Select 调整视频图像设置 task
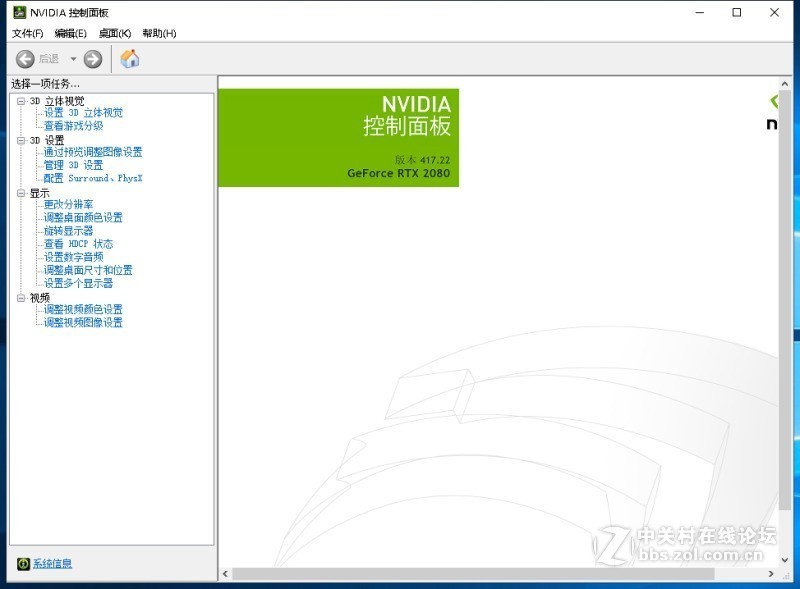 [83, 323]
